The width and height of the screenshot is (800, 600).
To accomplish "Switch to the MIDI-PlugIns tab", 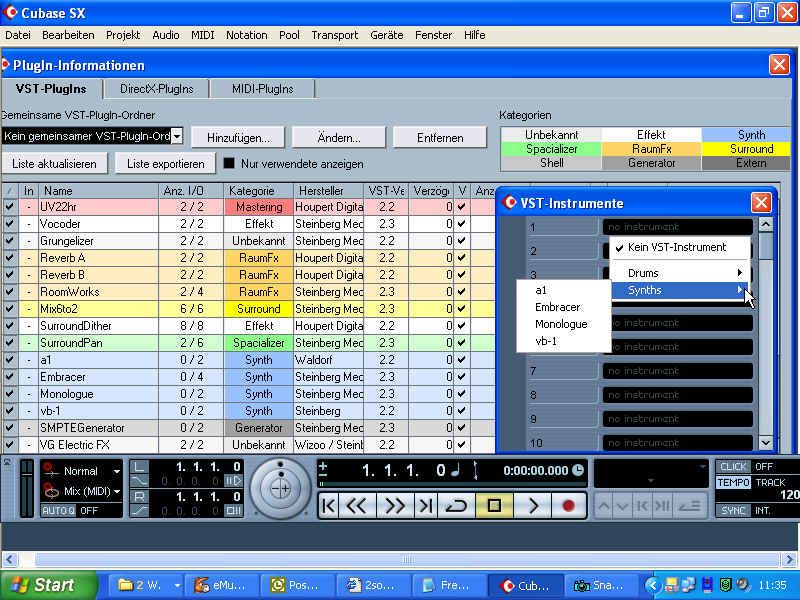I will pos(262,89).
